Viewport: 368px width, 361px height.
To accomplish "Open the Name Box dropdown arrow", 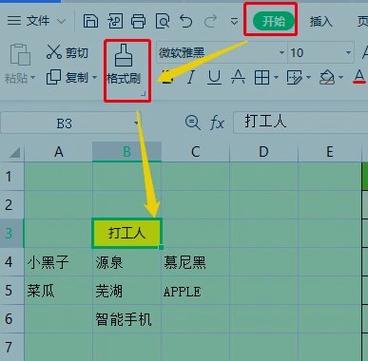I will pyautogui.click(x=136, y=124).
